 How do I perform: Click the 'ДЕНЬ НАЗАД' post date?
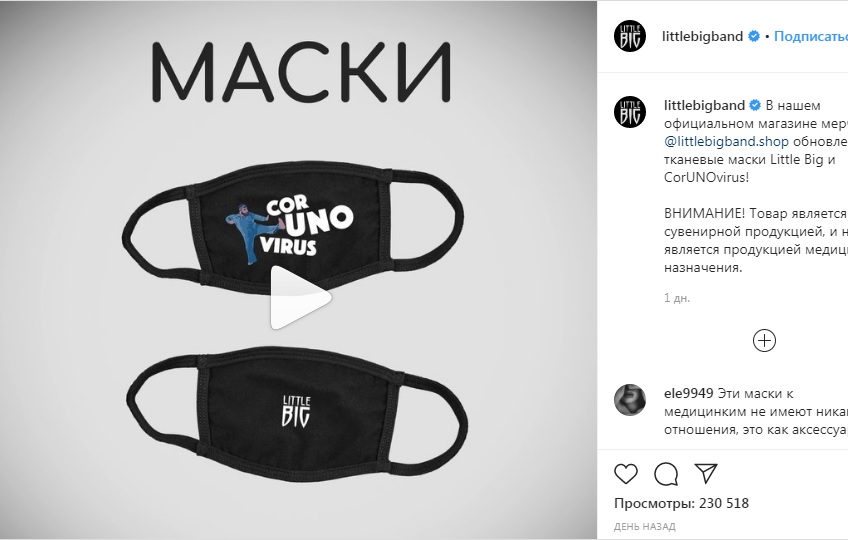(645, 526)
